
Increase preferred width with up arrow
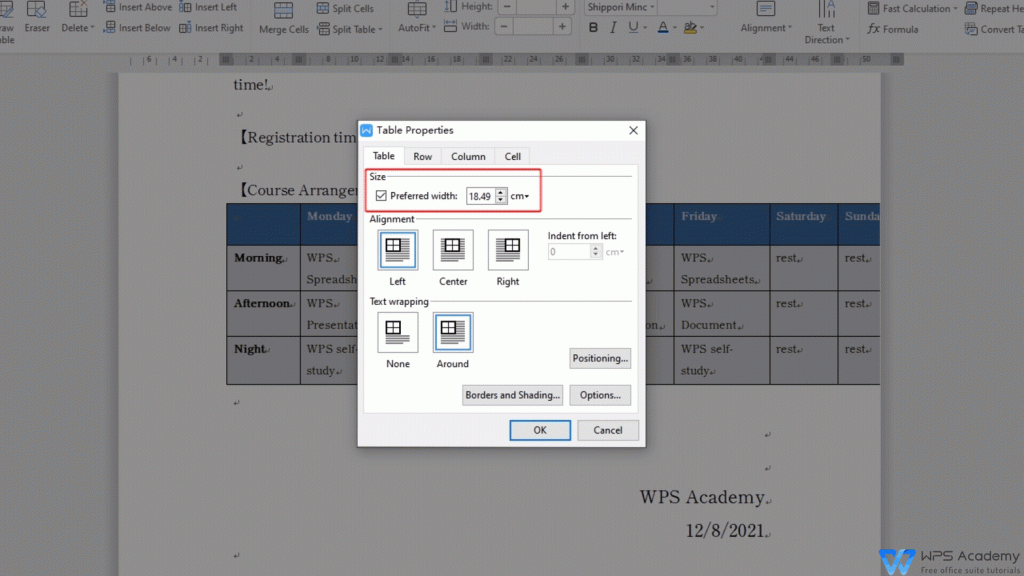click(501, 192)
